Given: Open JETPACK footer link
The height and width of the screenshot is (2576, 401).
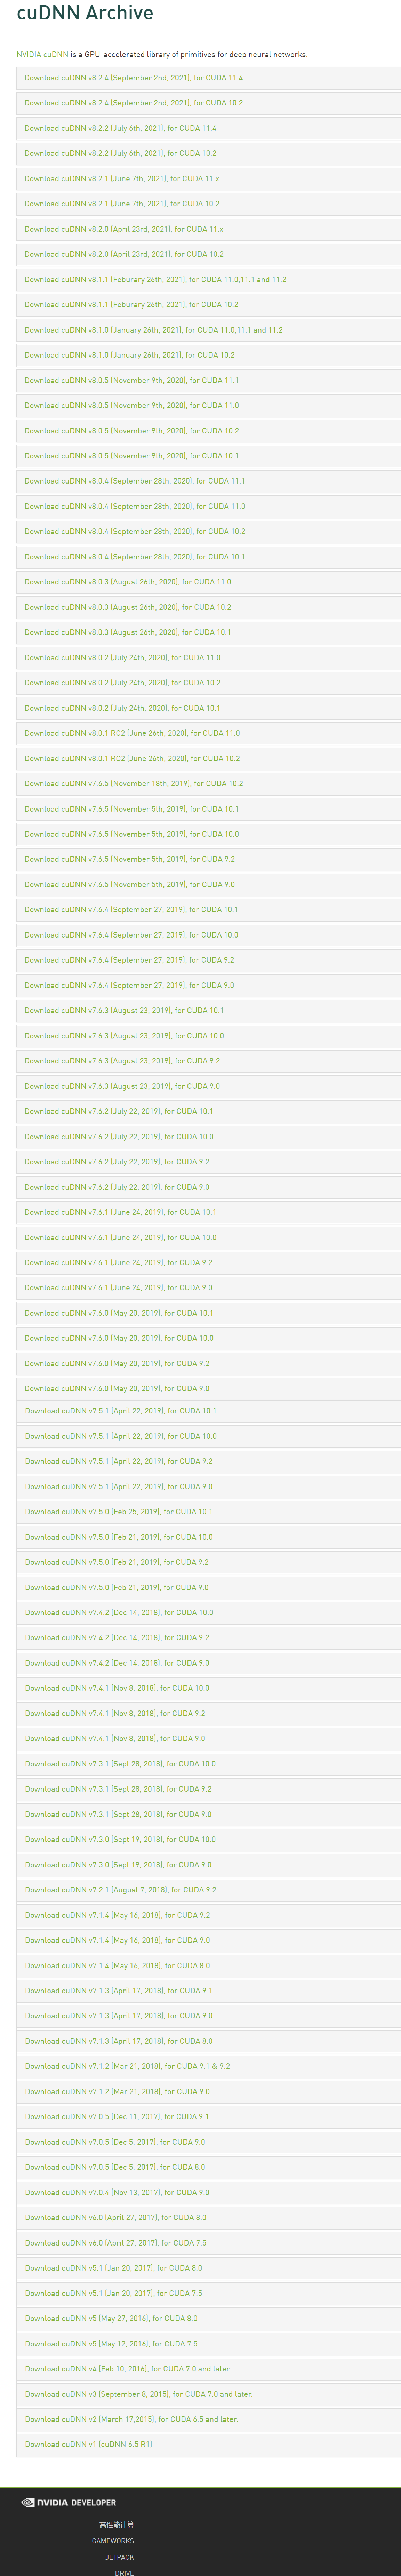Looking at the screenshot, I should tap(120, 2557).
